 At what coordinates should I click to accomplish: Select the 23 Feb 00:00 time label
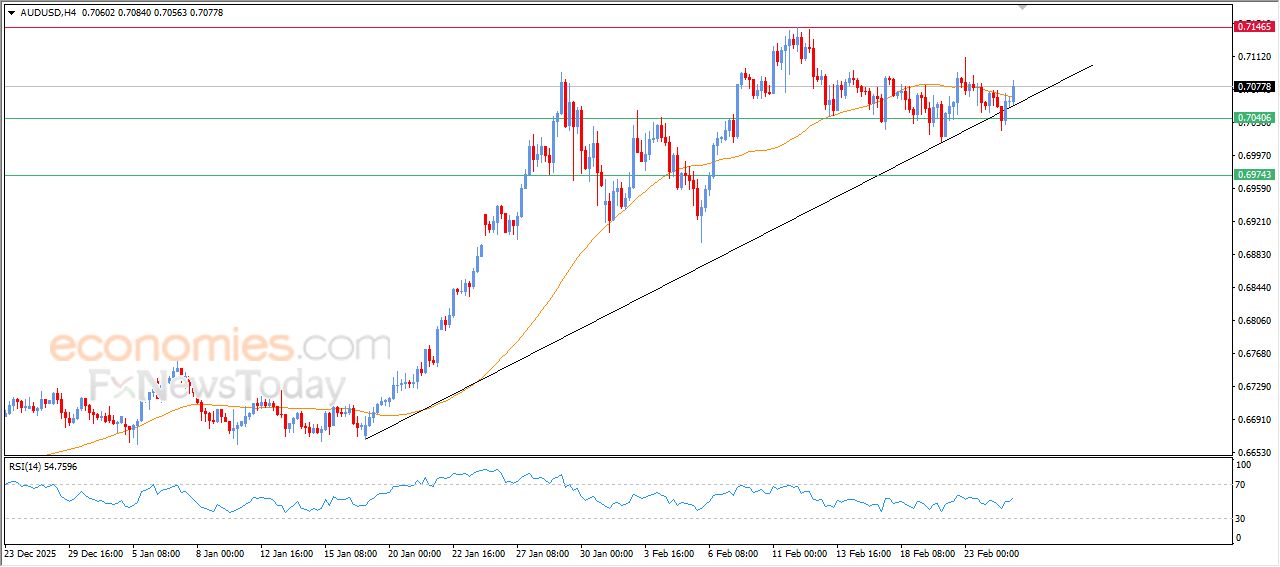click(990, 552)
